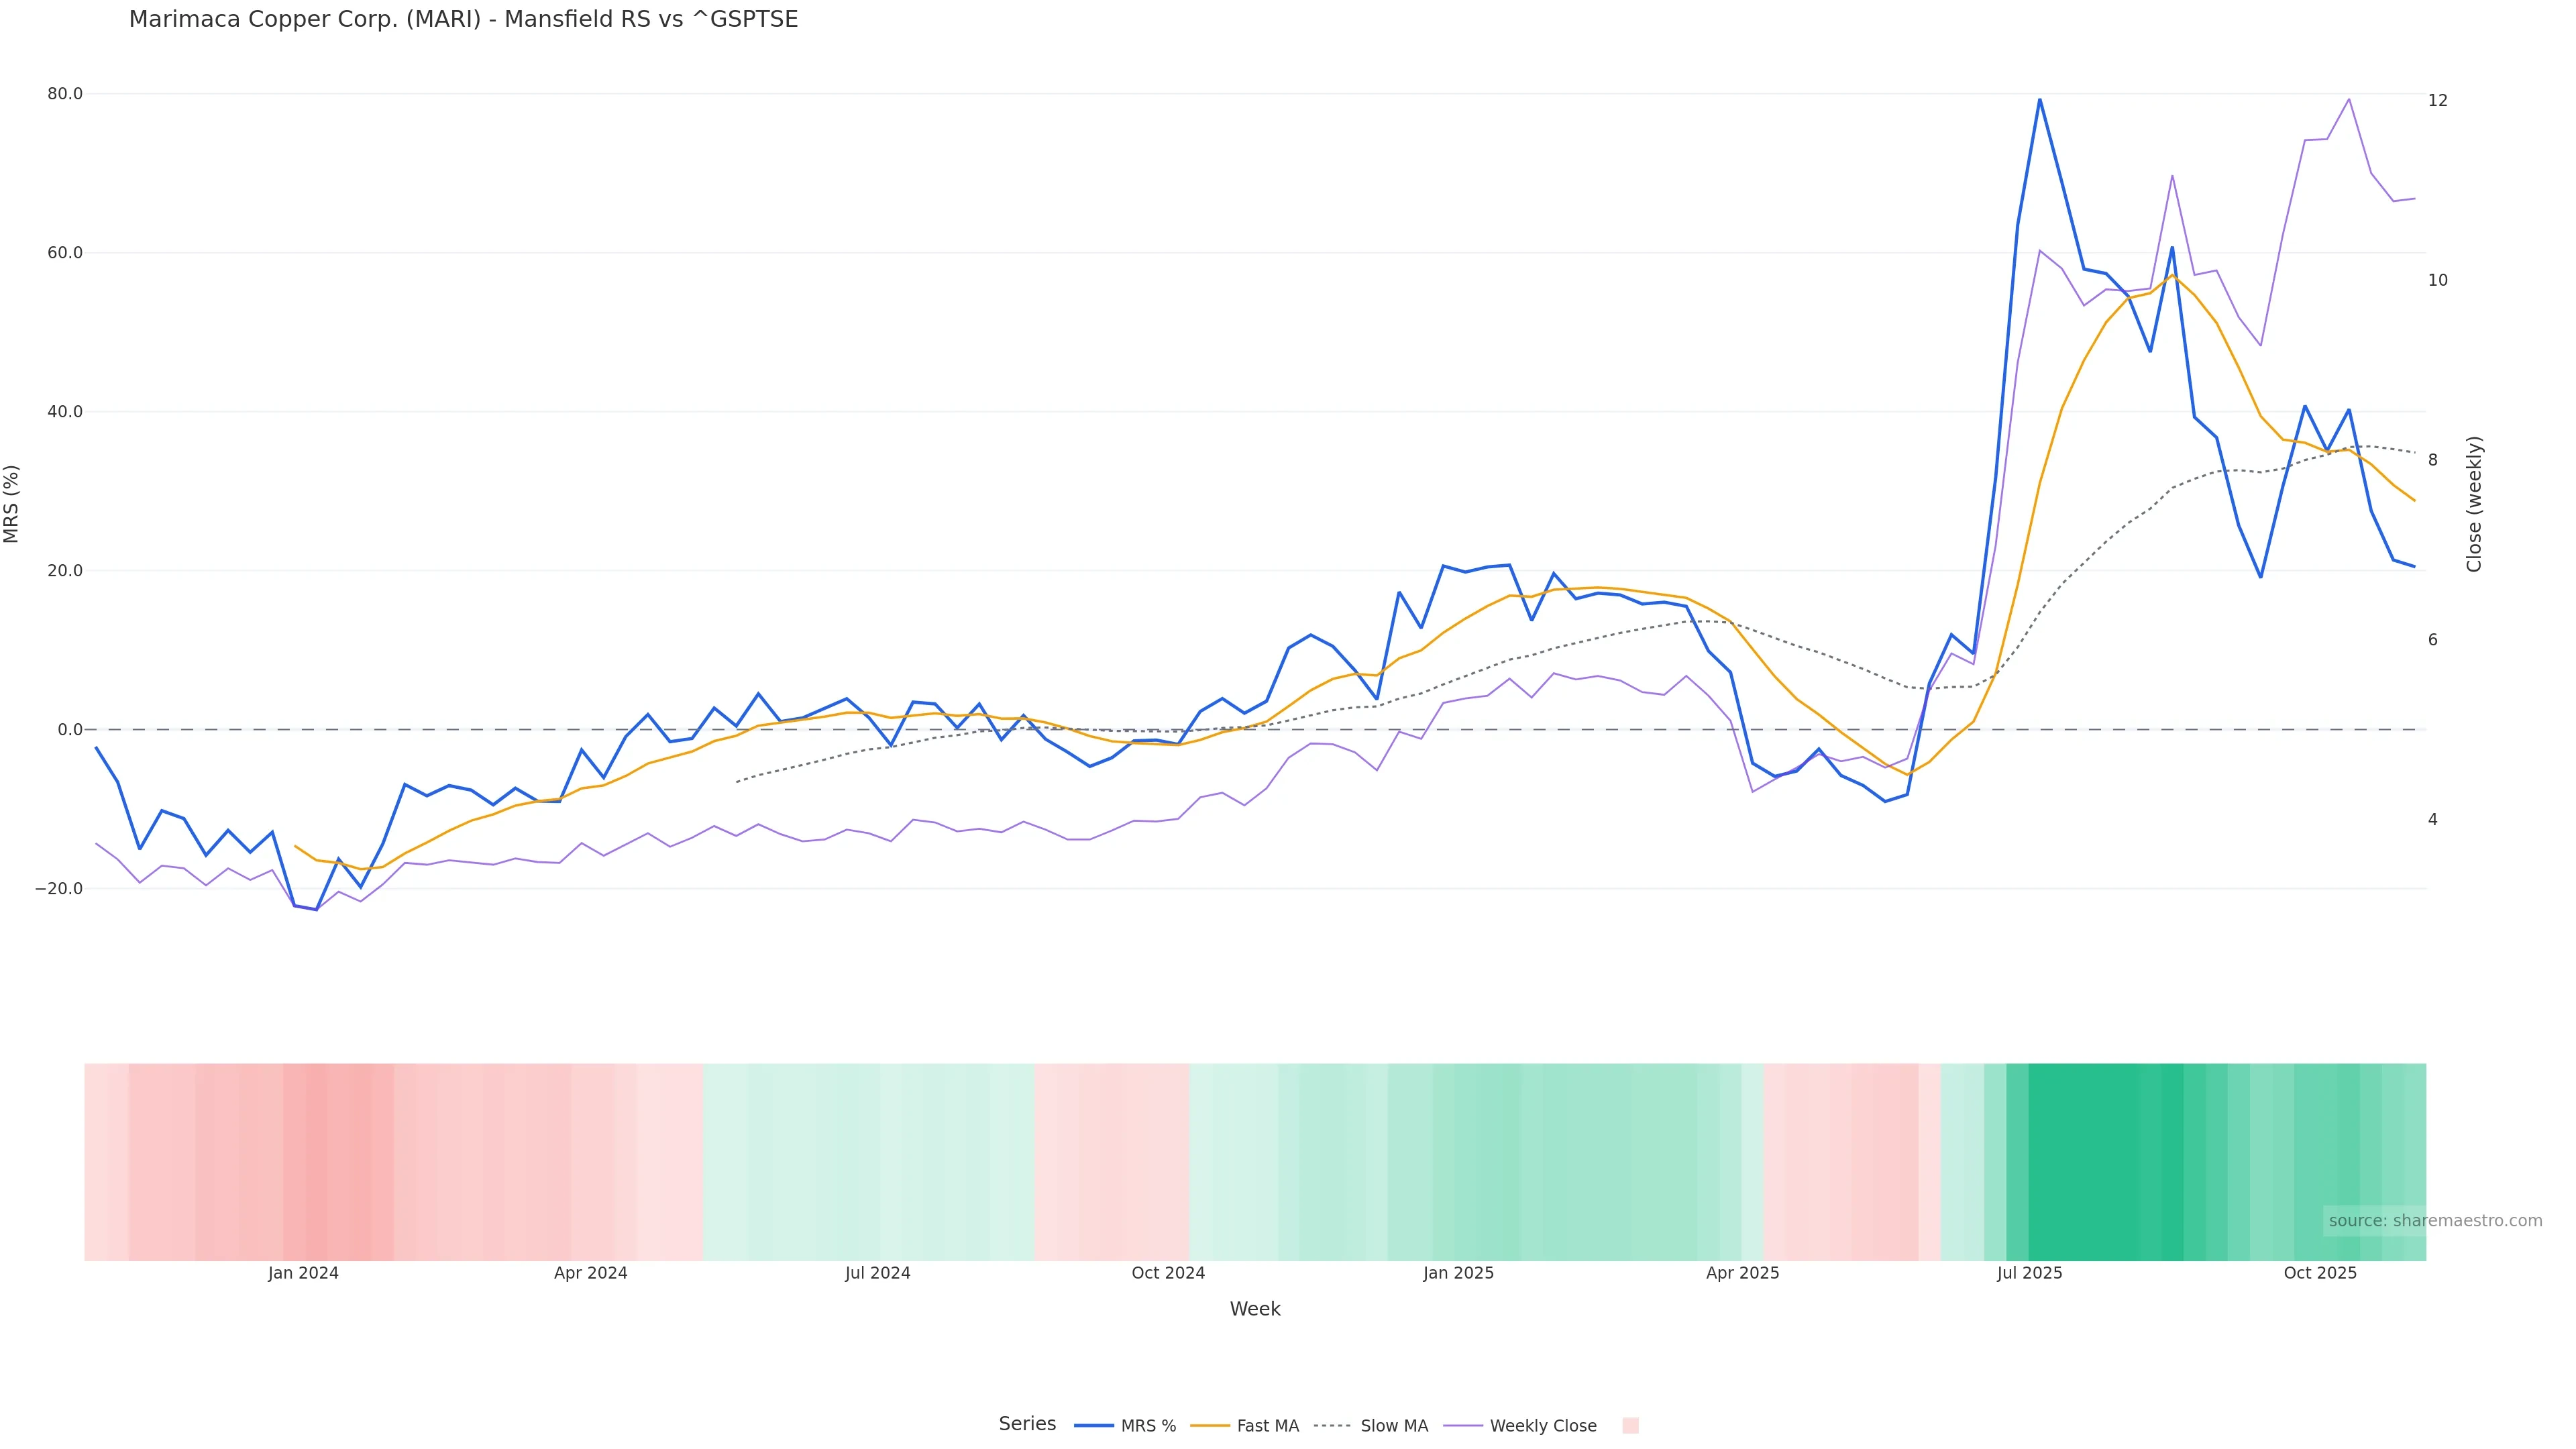This screenshot has height=1449, width=2576.
Task: Select the Oct 2025 x-axis tick label
Action: tap(2320, 1274)
